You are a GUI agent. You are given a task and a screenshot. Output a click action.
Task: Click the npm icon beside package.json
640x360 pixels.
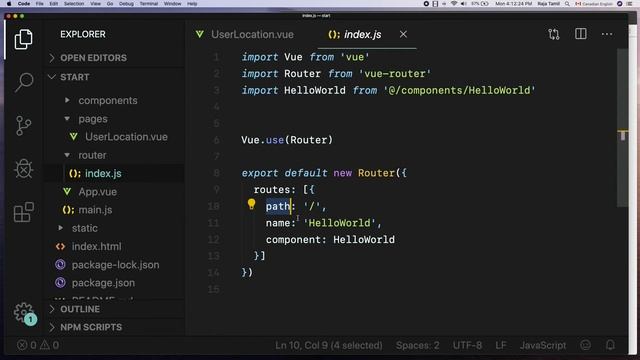click(60, 282)
